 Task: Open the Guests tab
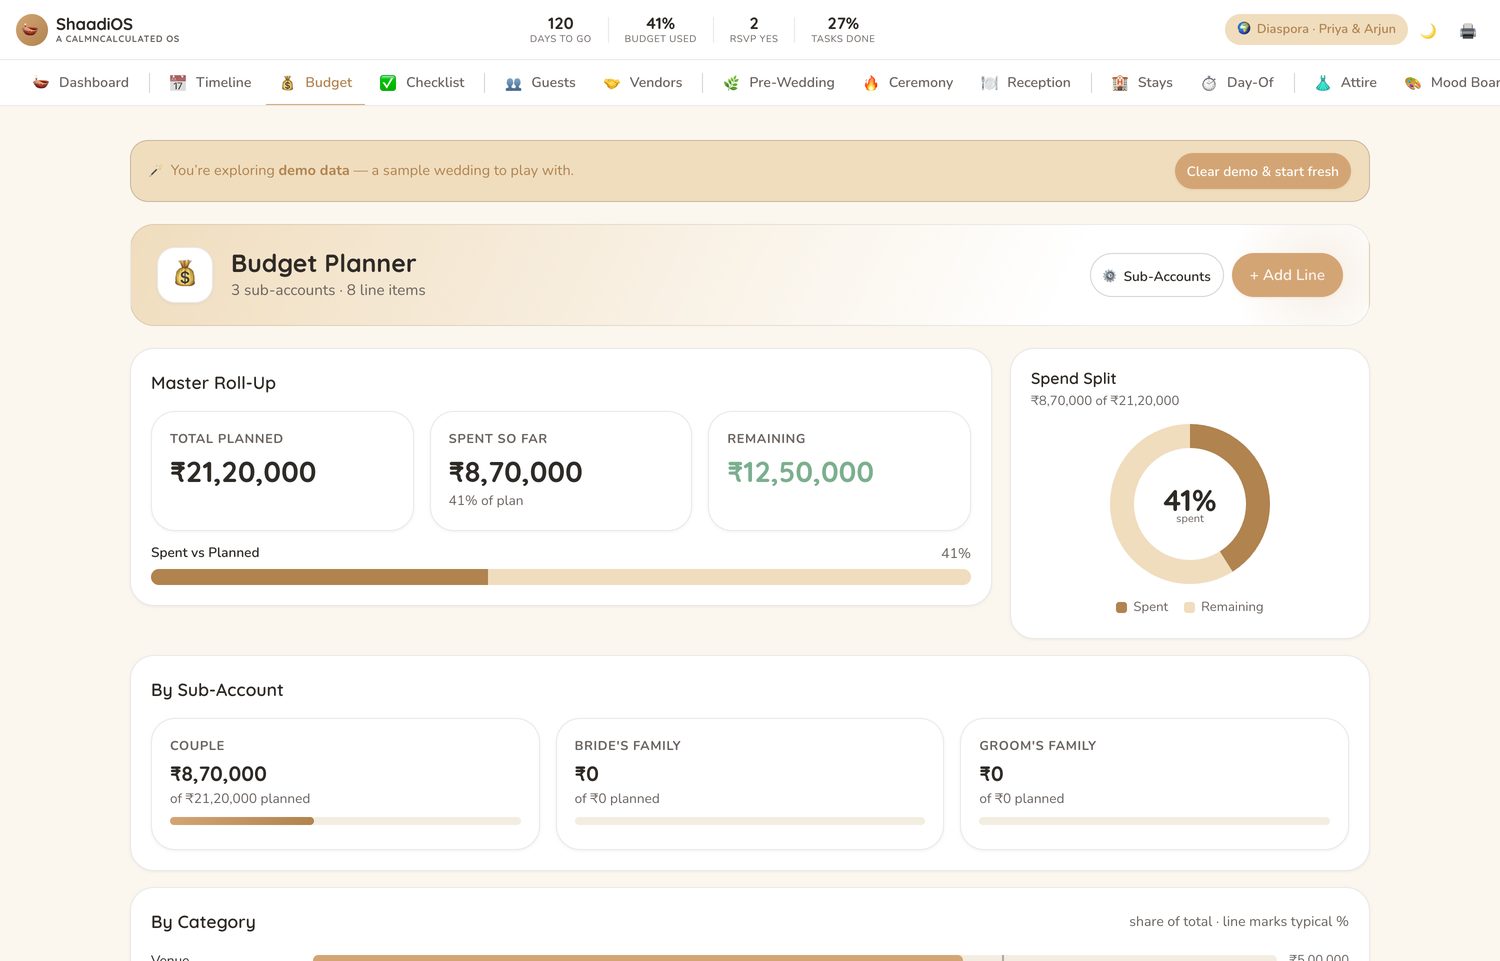[x=540, y=83]
